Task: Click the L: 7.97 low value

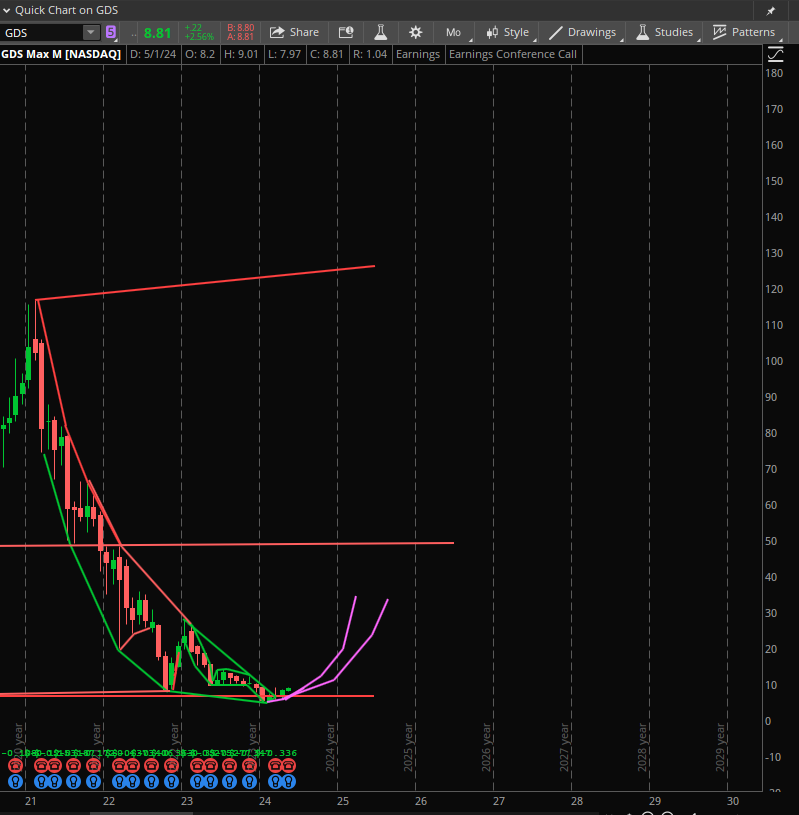Action: tap(284, 54)
